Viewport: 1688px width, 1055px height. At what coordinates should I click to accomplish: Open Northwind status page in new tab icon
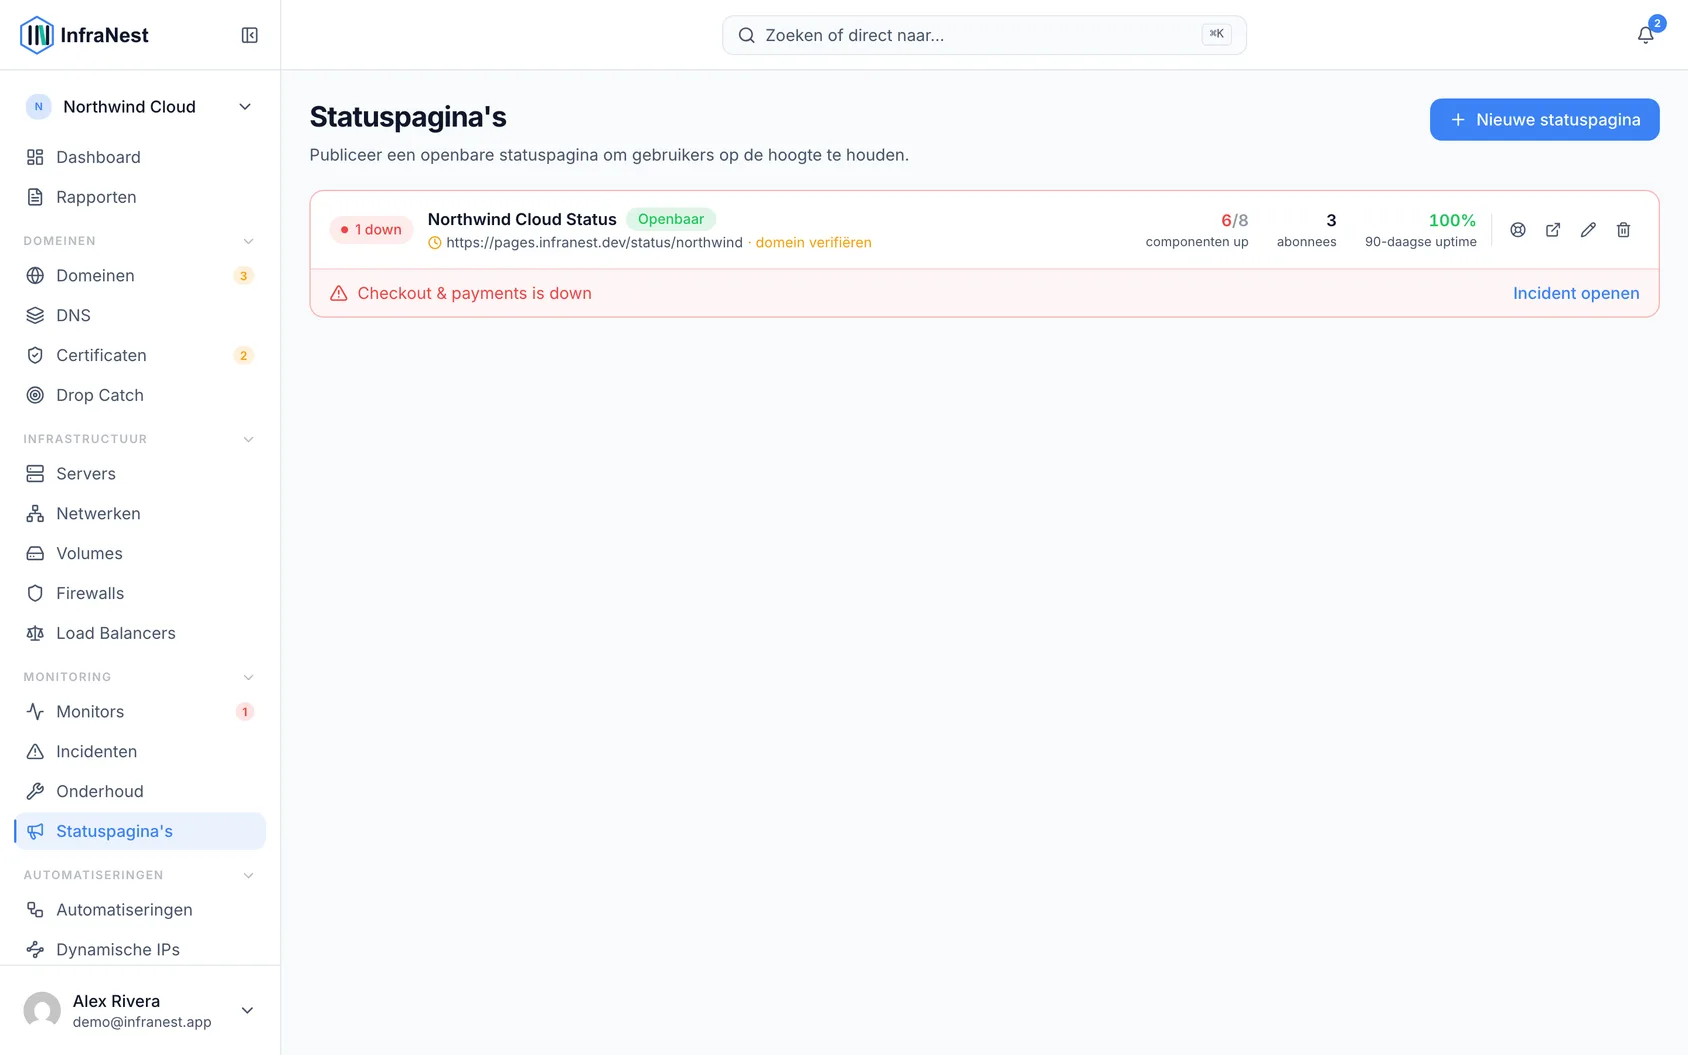(1553, 230)
